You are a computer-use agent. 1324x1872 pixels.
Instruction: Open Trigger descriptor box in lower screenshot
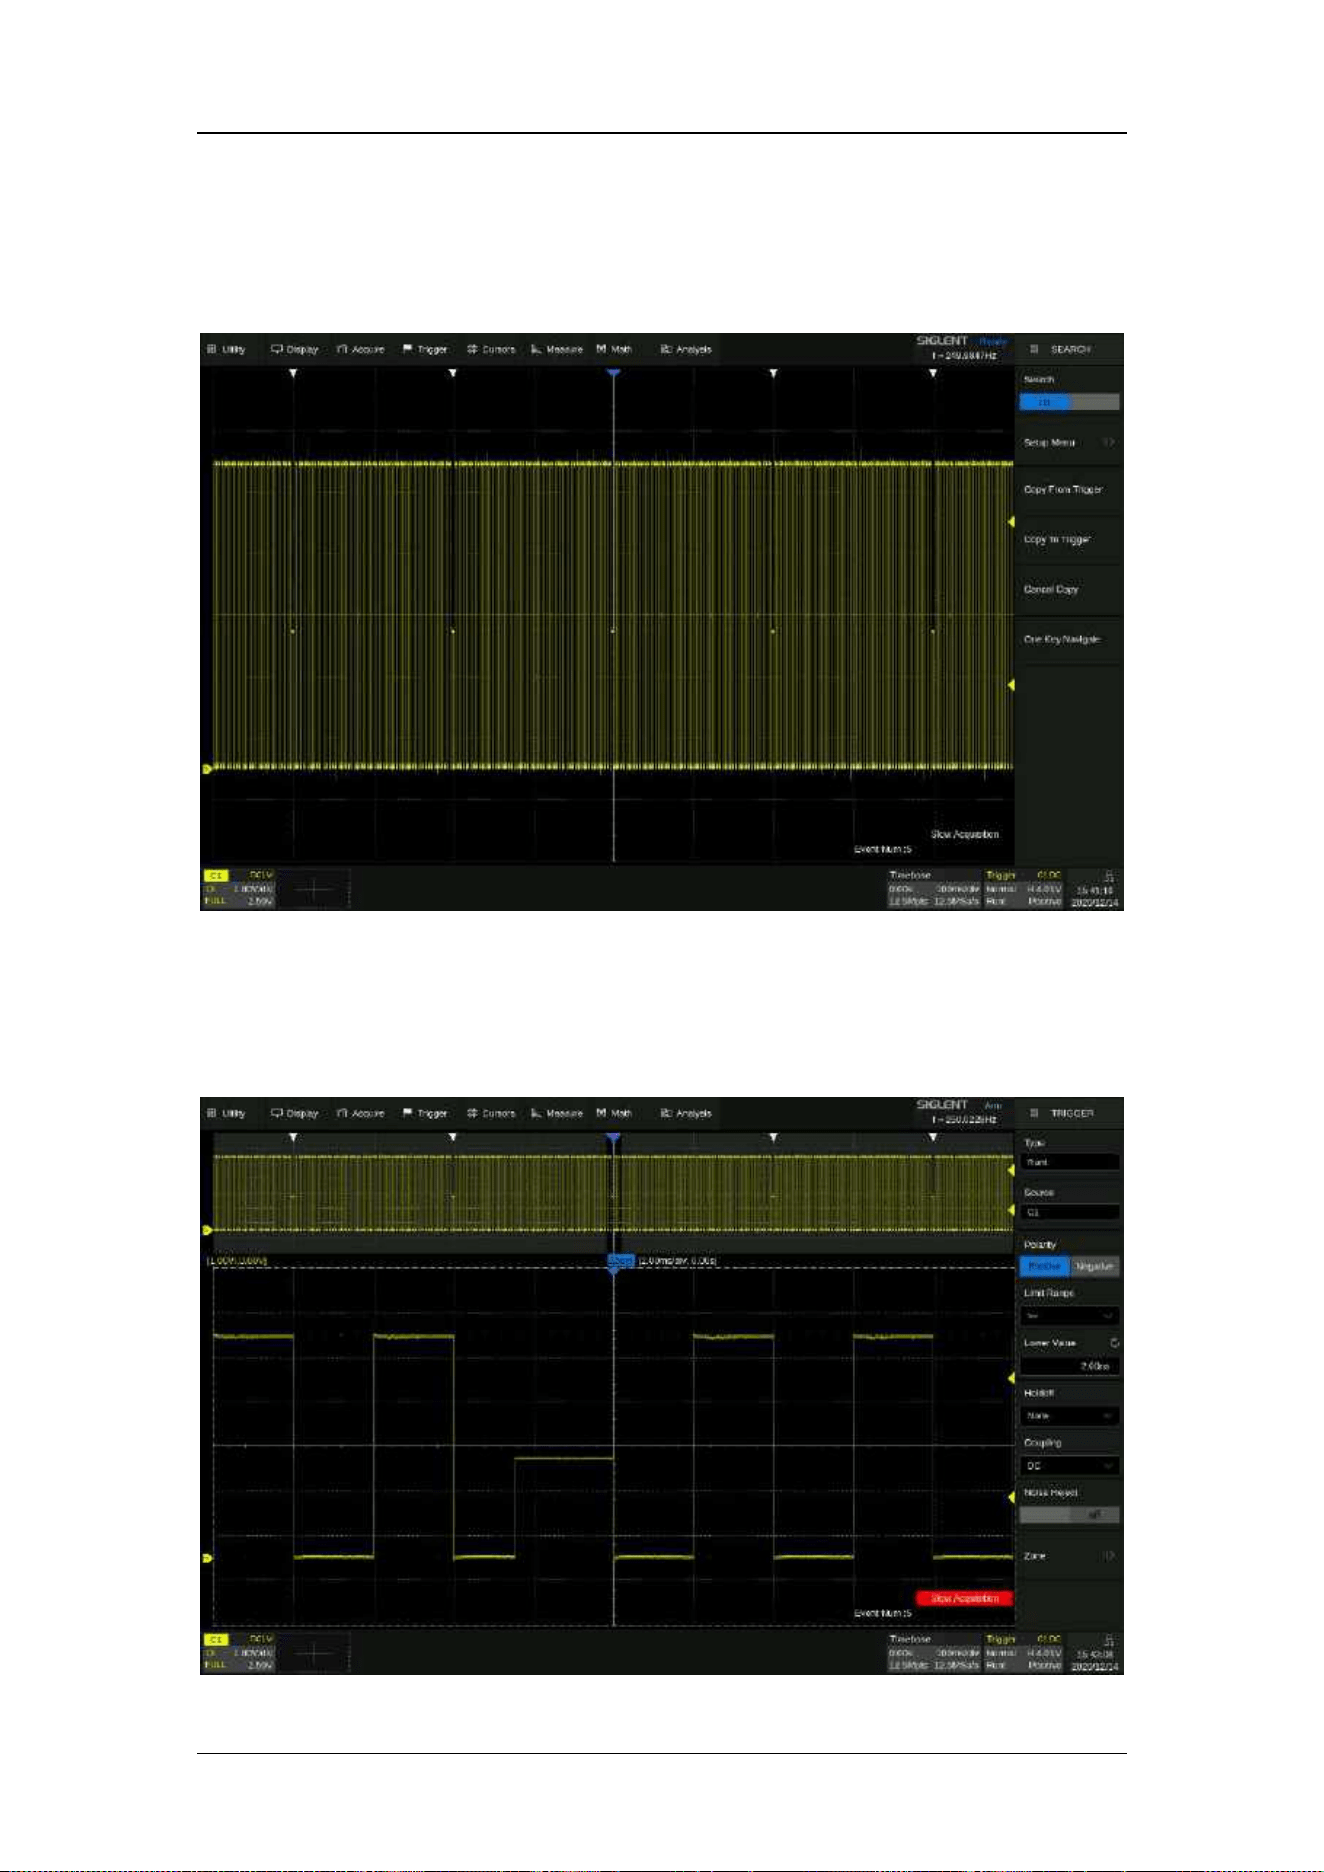click(x=1024, y=1652)
